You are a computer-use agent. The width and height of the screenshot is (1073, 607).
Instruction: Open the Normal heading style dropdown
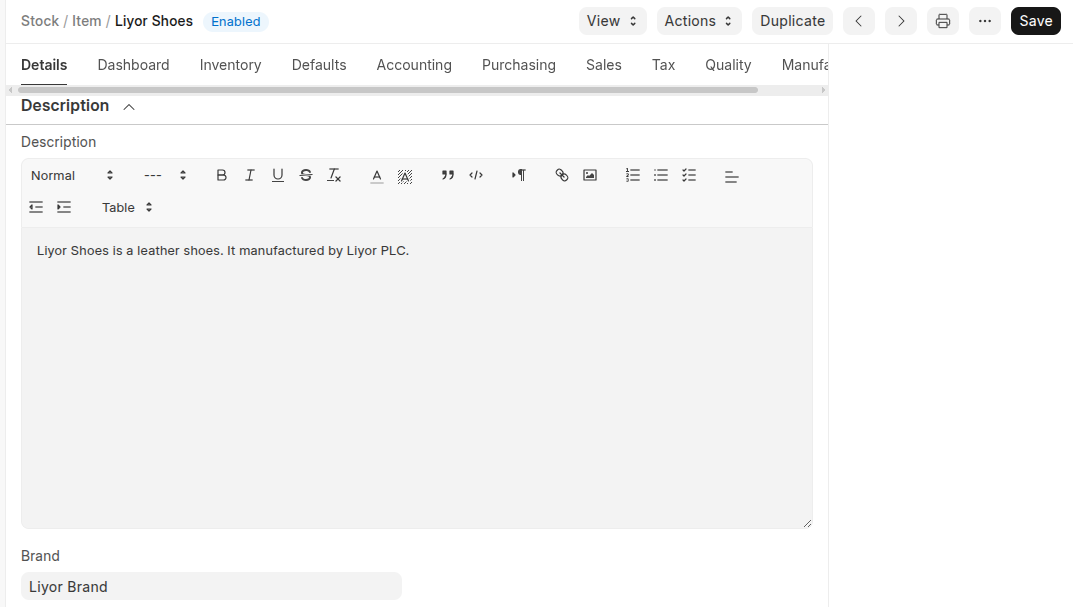72,175
